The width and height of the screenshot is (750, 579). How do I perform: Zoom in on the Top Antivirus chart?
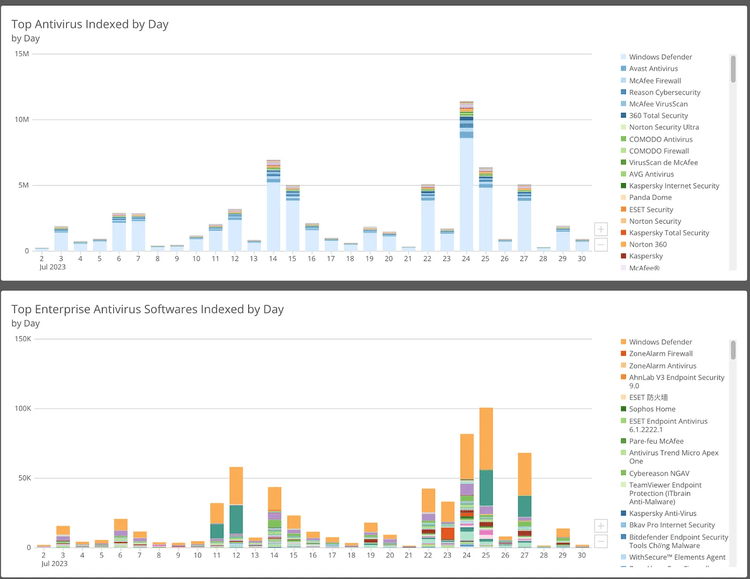coord(600,229)
